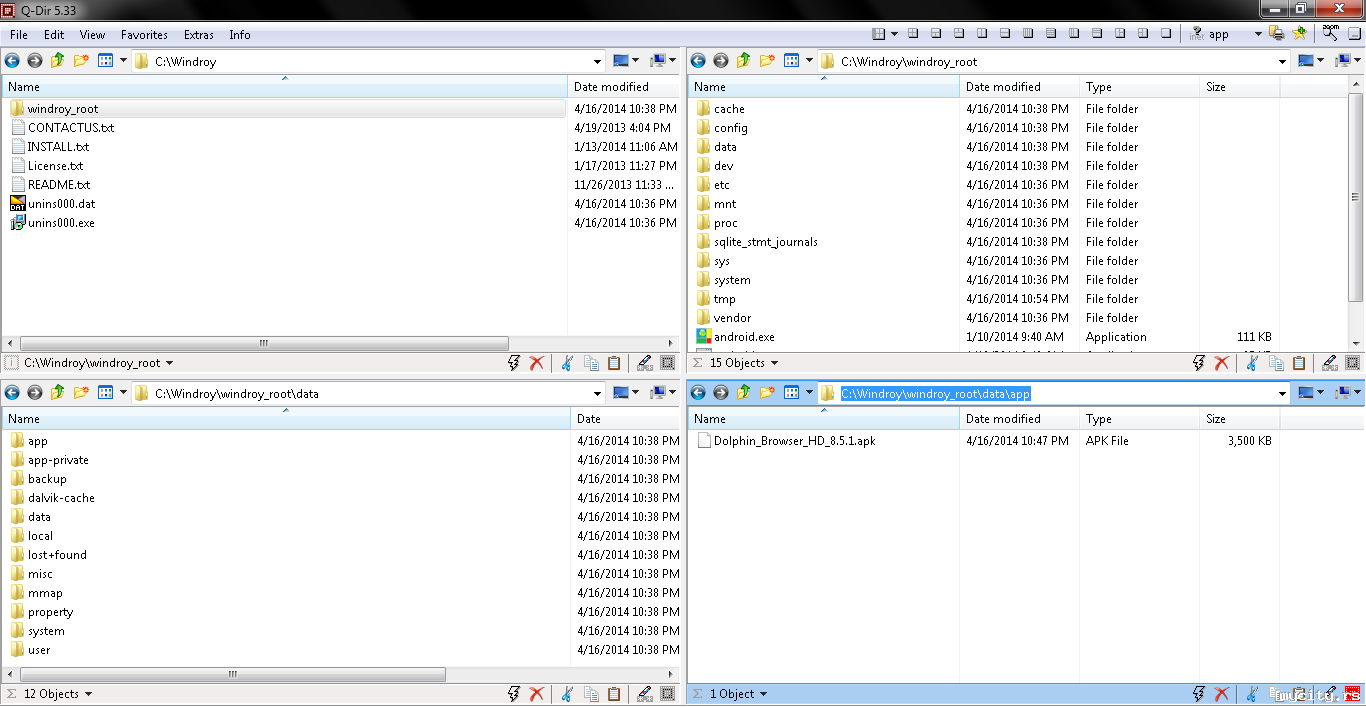
Task: Open the layout selector dropdown arrow in main toolbar
Action: point(894,34)
